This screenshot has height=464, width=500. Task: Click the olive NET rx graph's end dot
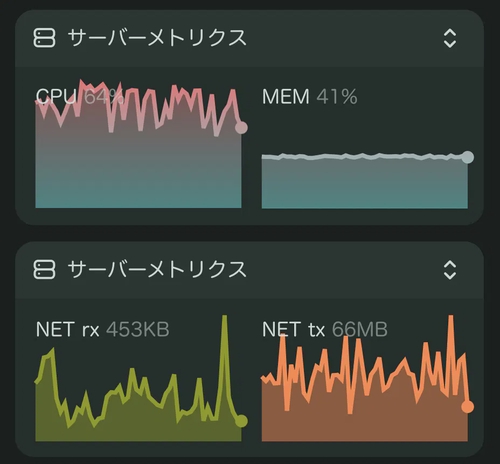pyautogui.click(x=241, y=421)
